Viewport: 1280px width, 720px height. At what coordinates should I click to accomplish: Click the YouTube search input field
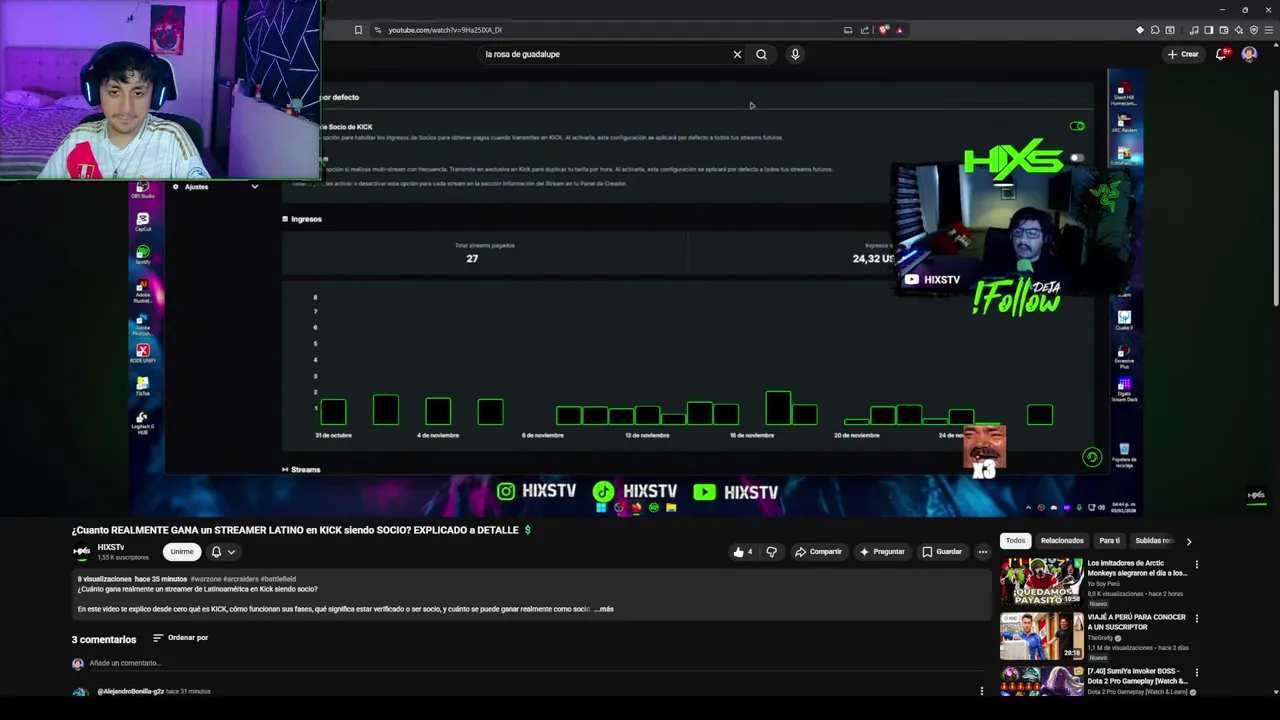click(x=605, y=54)
